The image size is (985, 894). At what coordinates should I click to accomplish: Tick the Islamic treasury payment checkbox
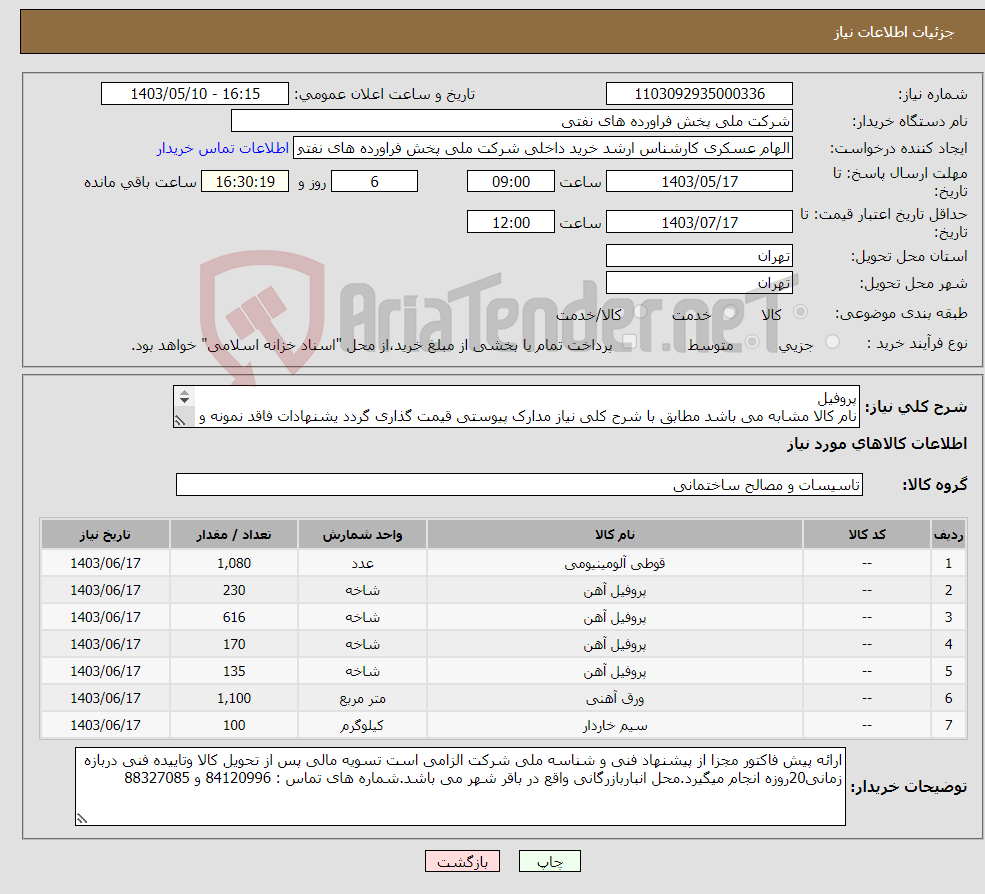click(x=629, y=342)
